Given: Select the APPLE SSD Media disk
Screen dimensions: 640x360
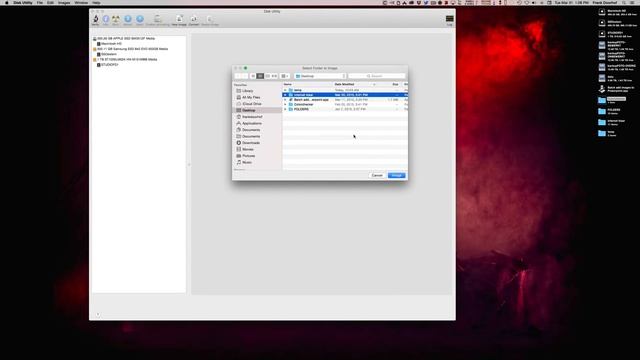Looking at the screenshot, I should 124,38.
